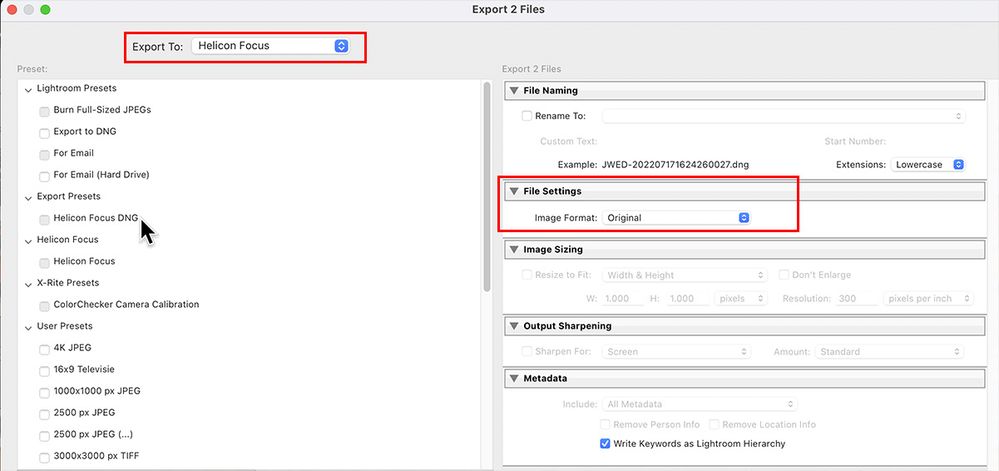Uncheck Write Keywords as Lightroom Hierarchy
This screenshot has height=471, width=999.
(604, 444)
